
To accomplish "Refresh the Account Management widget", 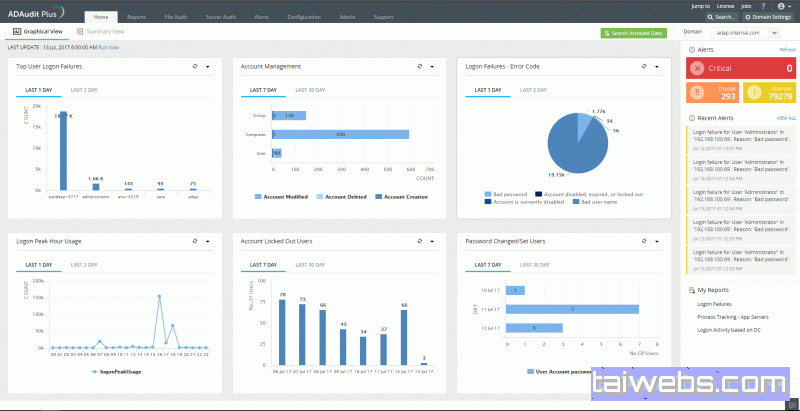I will 419,67.
